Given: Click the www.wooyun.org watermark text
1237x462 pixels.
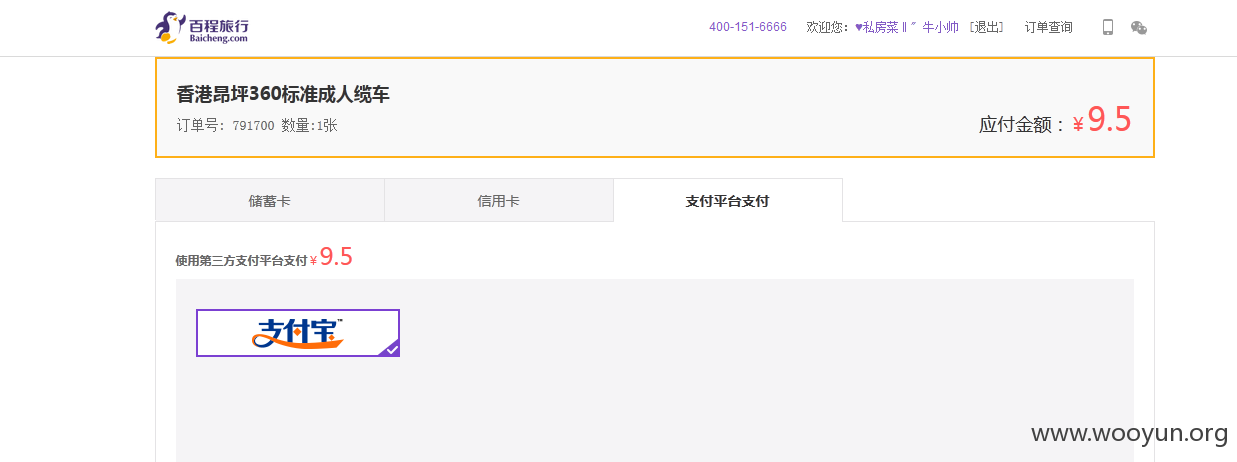Looking at the screenshot, I should tap(1130, 433).
